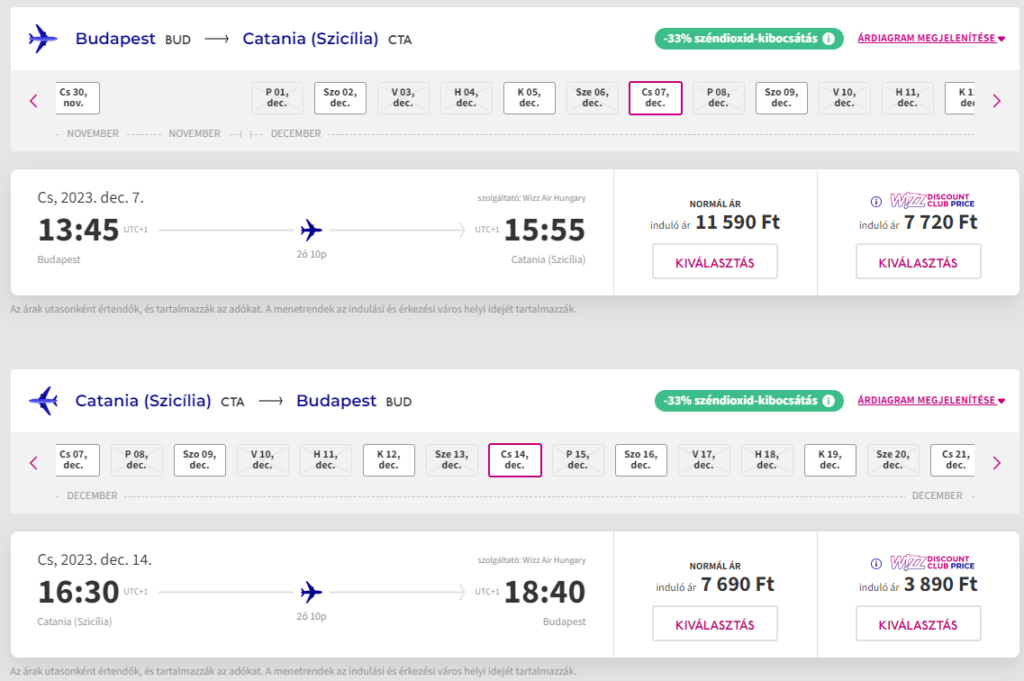Viewport: 1024px width, 681px height.
Task: Choose return normal price 7 690 Ft
Action: [714, 624]
